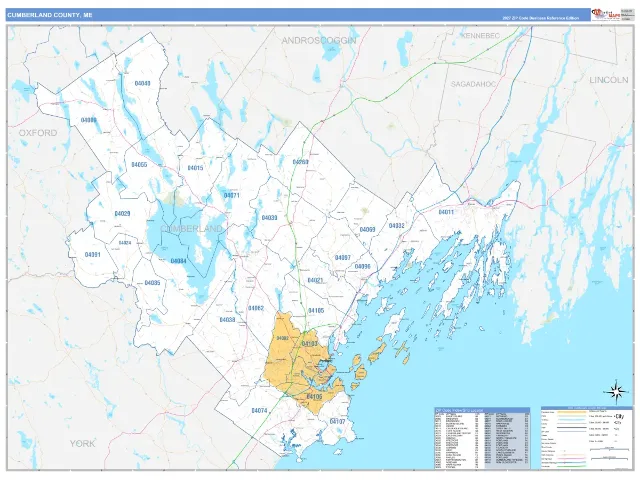Click ZIP code 04091 label
This screenshot has height=480, width=640.
coord(93,254)
